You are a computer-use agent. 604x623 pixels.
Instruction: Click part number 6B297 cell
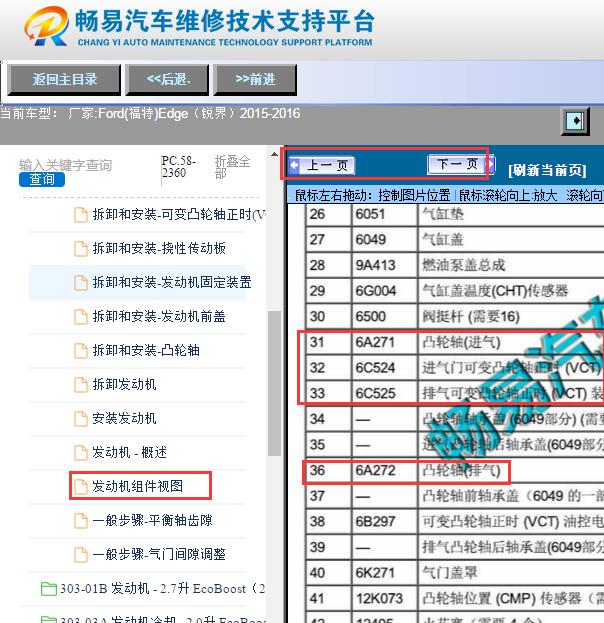385,522
